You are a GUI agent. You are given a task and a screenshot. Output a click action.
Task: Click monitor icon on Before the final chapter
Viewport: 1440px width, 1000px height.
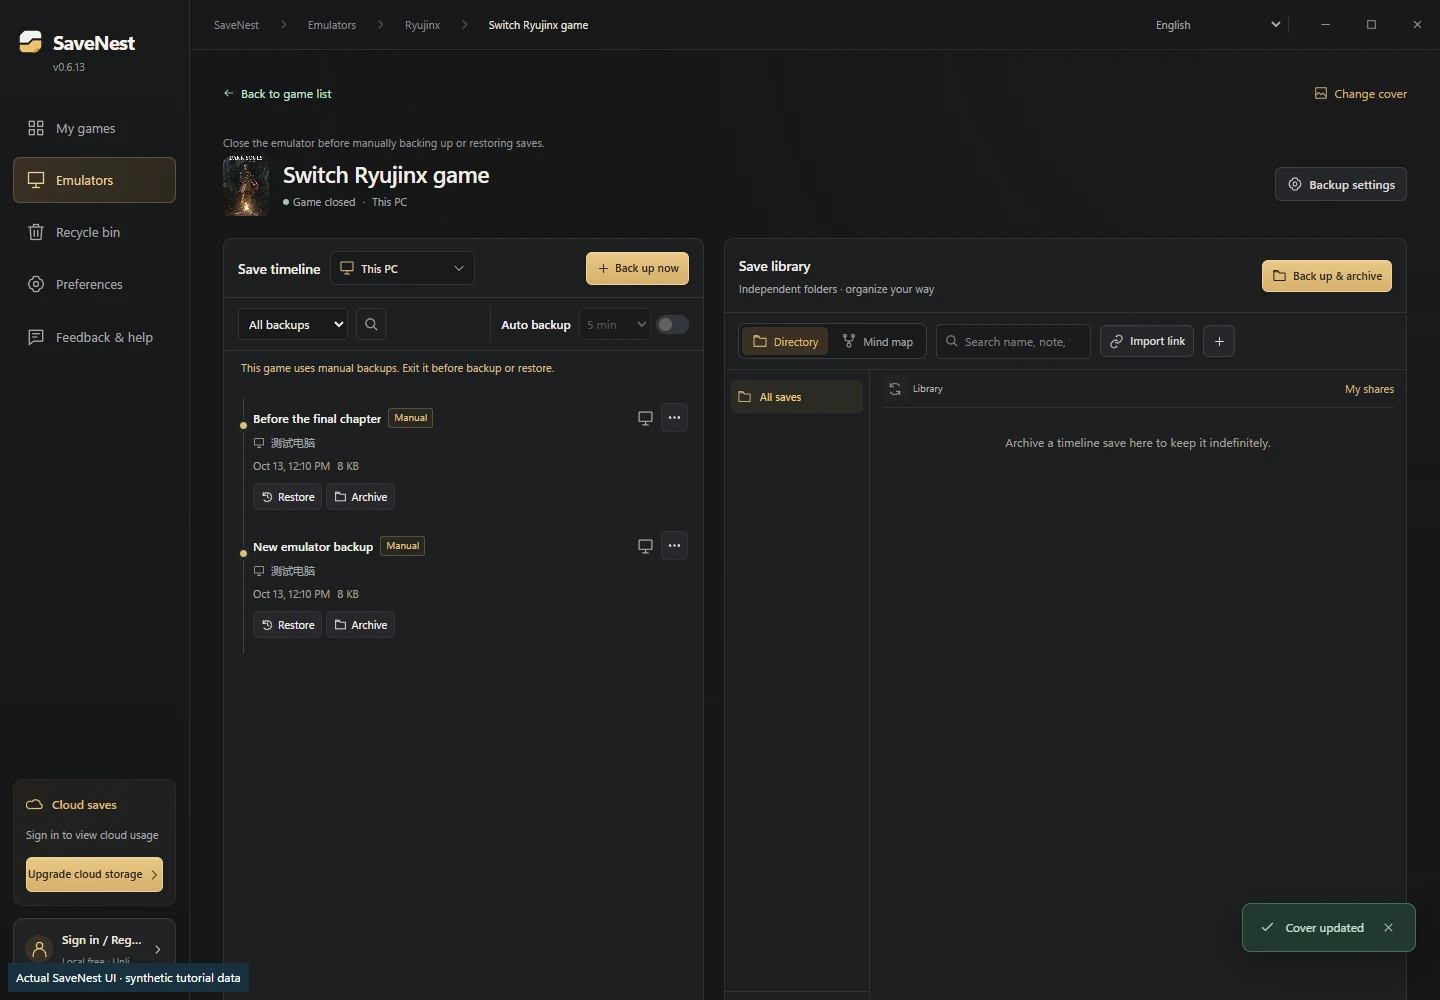tap(645, 418)
